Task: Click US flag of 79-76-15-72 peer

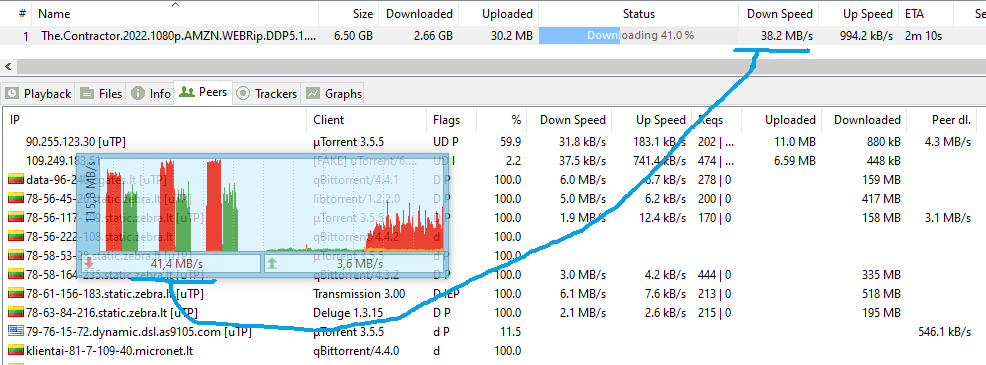Action: click(16, 331)
